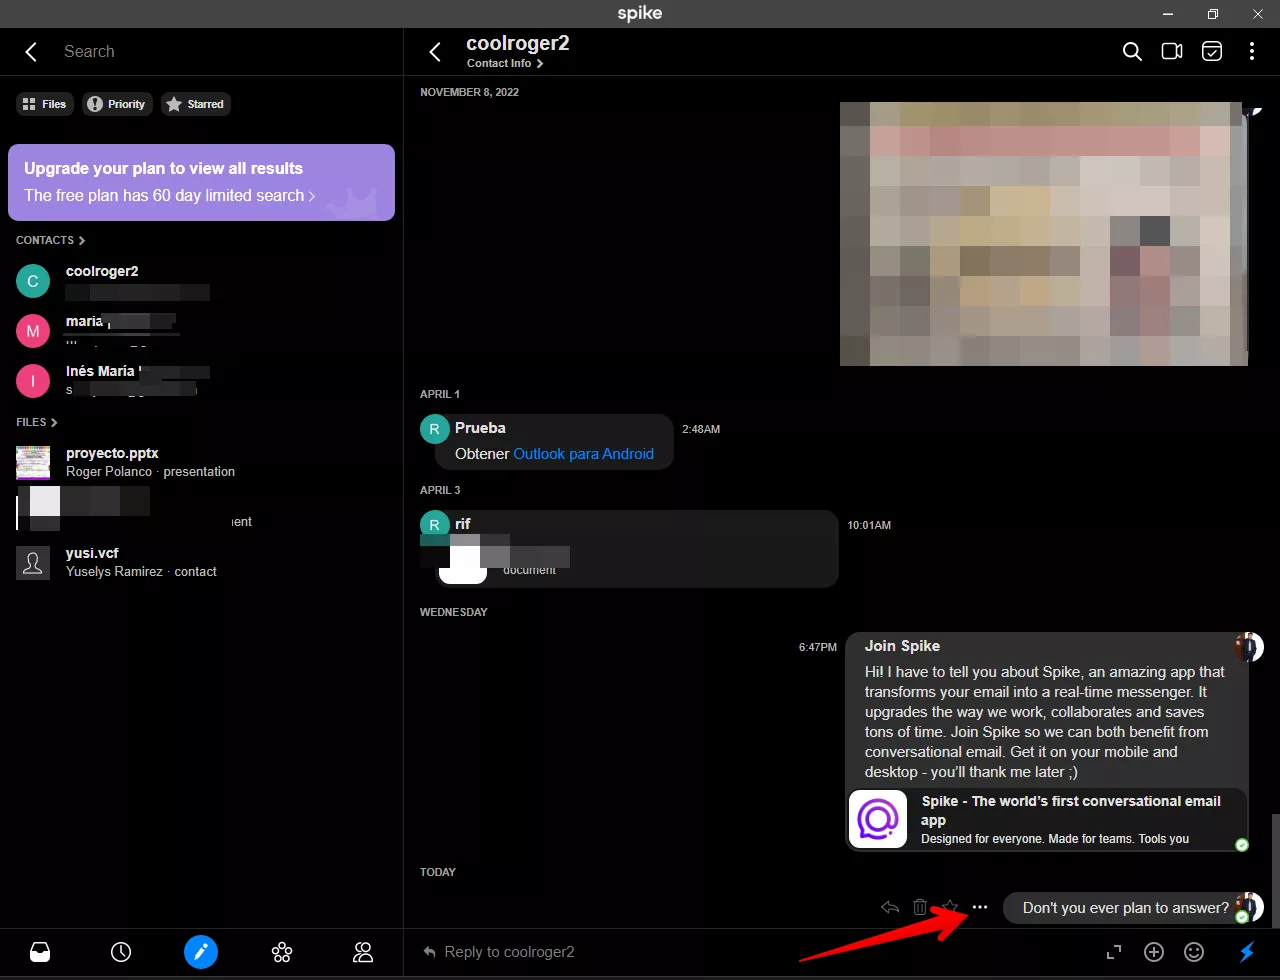Expand the FILES section

point(37,423)
